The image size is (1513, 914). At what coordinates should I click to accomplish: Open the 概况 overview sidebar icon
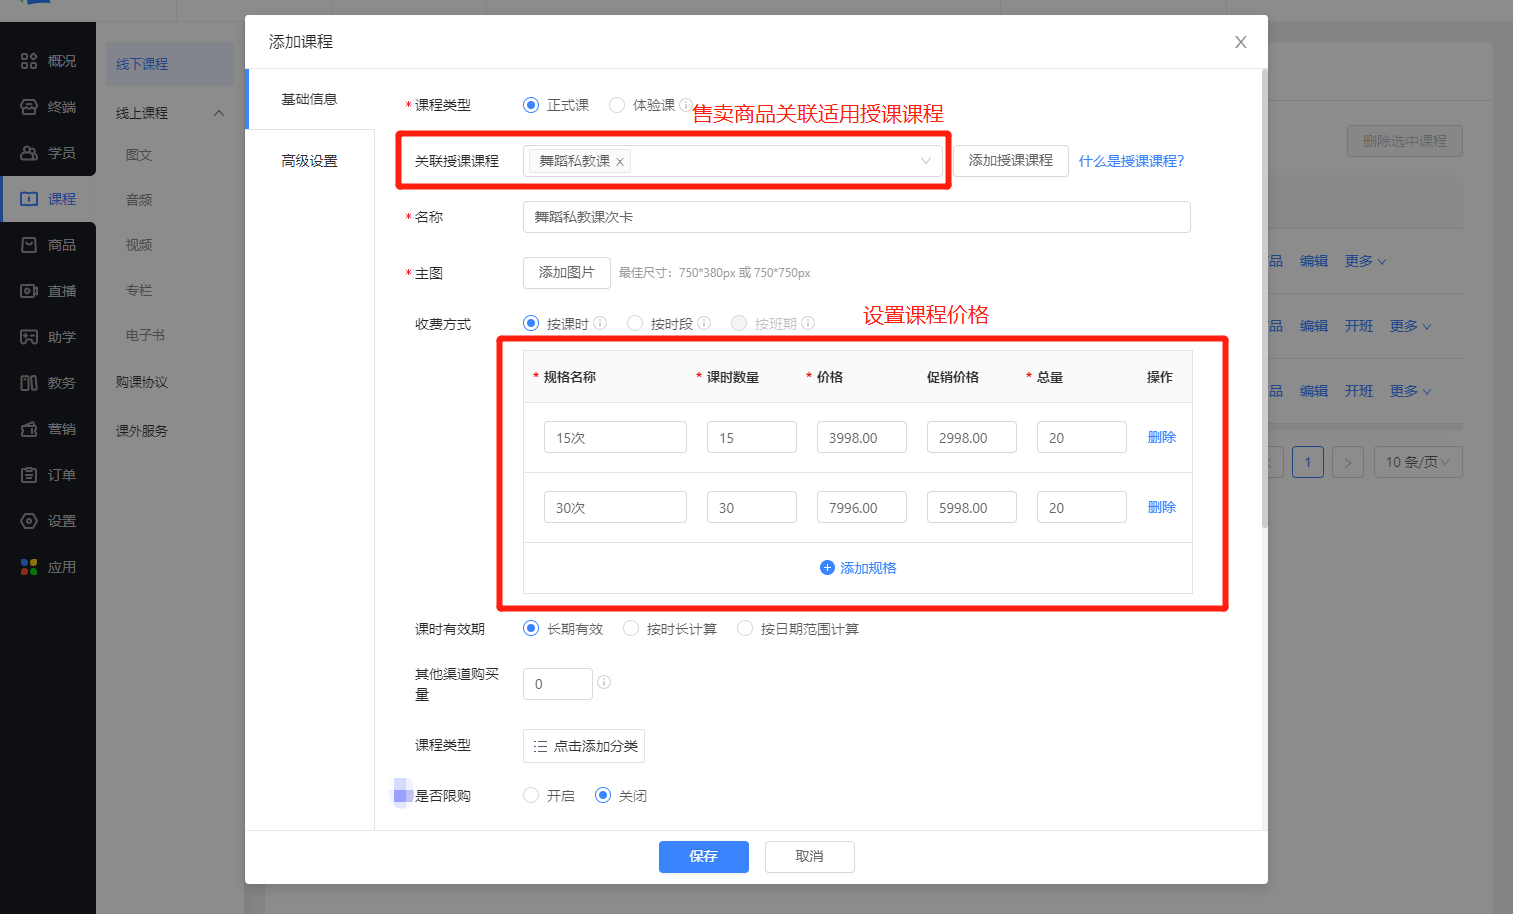coord(29,61)
